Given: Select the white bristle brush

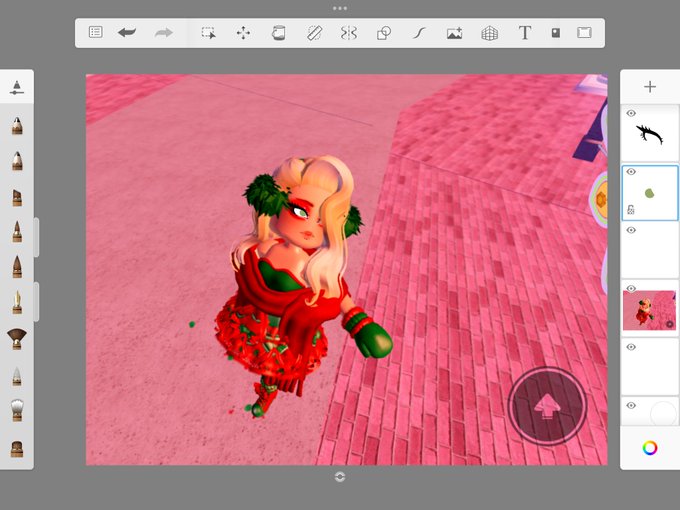Looking at the screenshot, I should [x=17, y=410].
